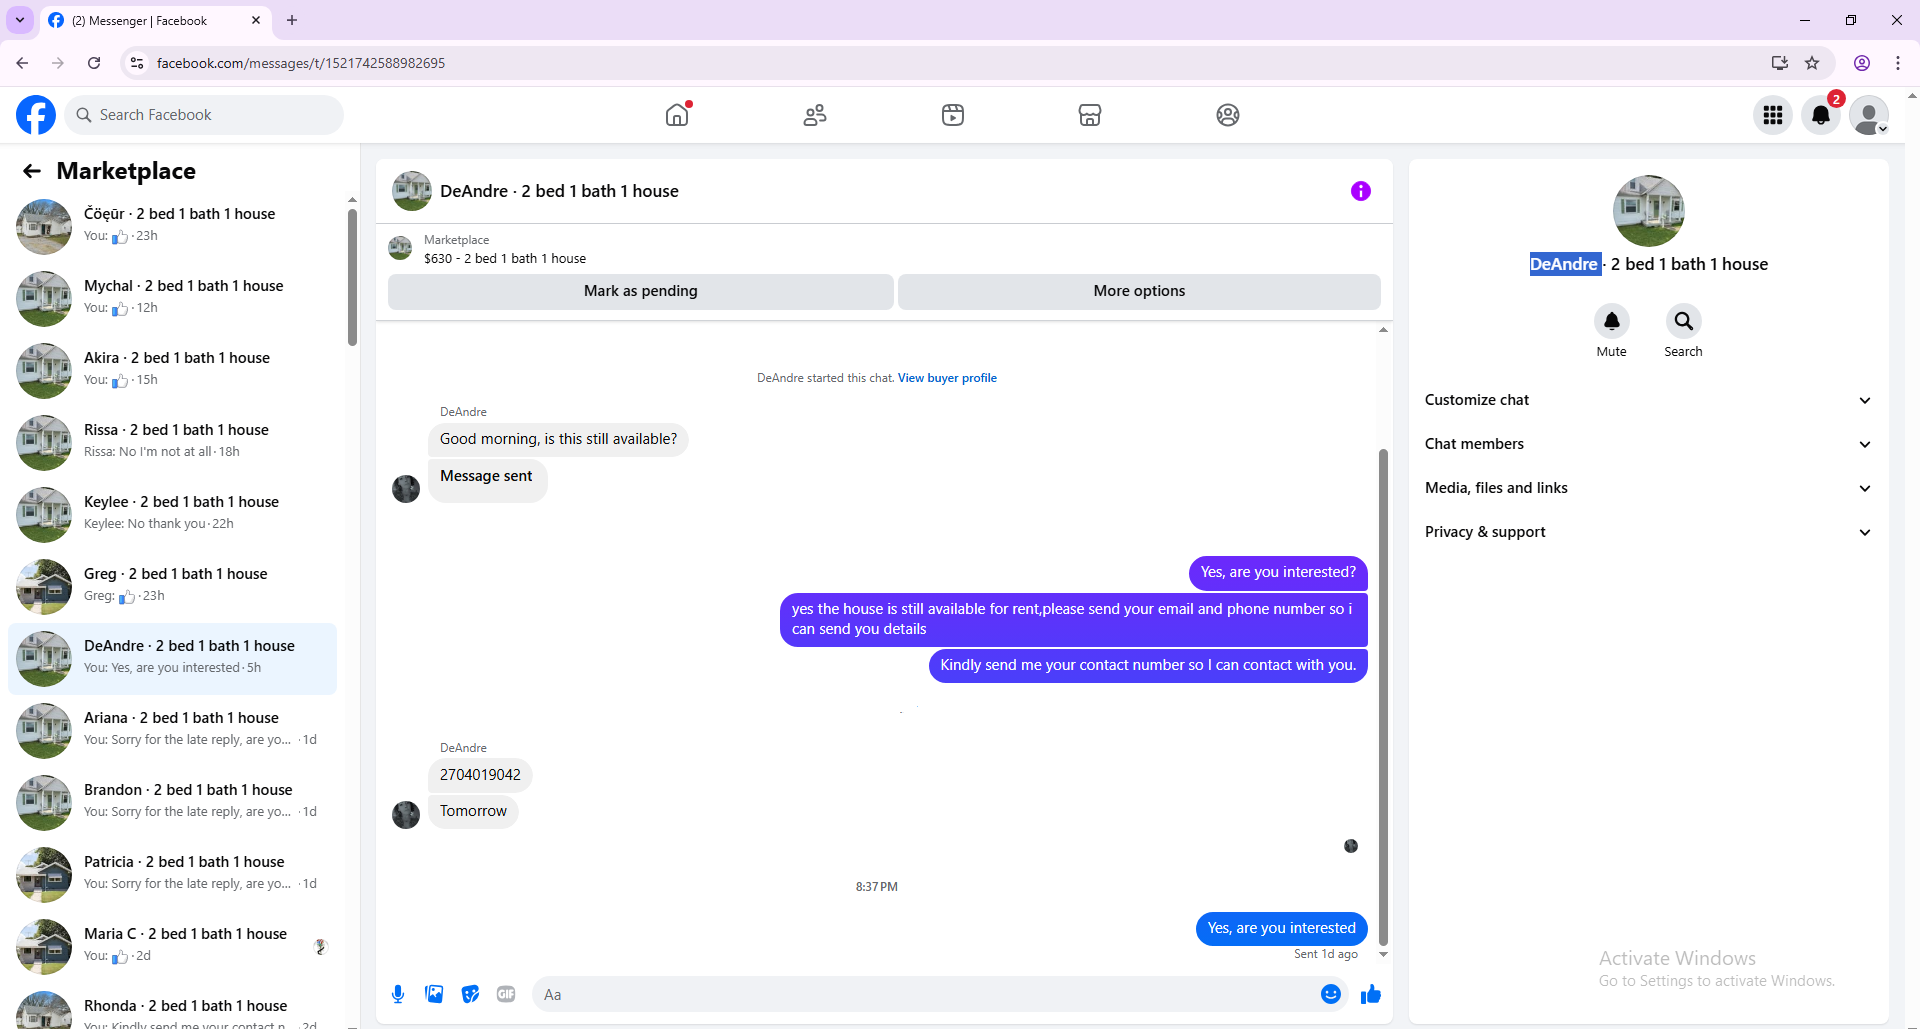1920x1029 pixels.
Task: Mute the conversation with bell icon
Action: coord(1612,321)
